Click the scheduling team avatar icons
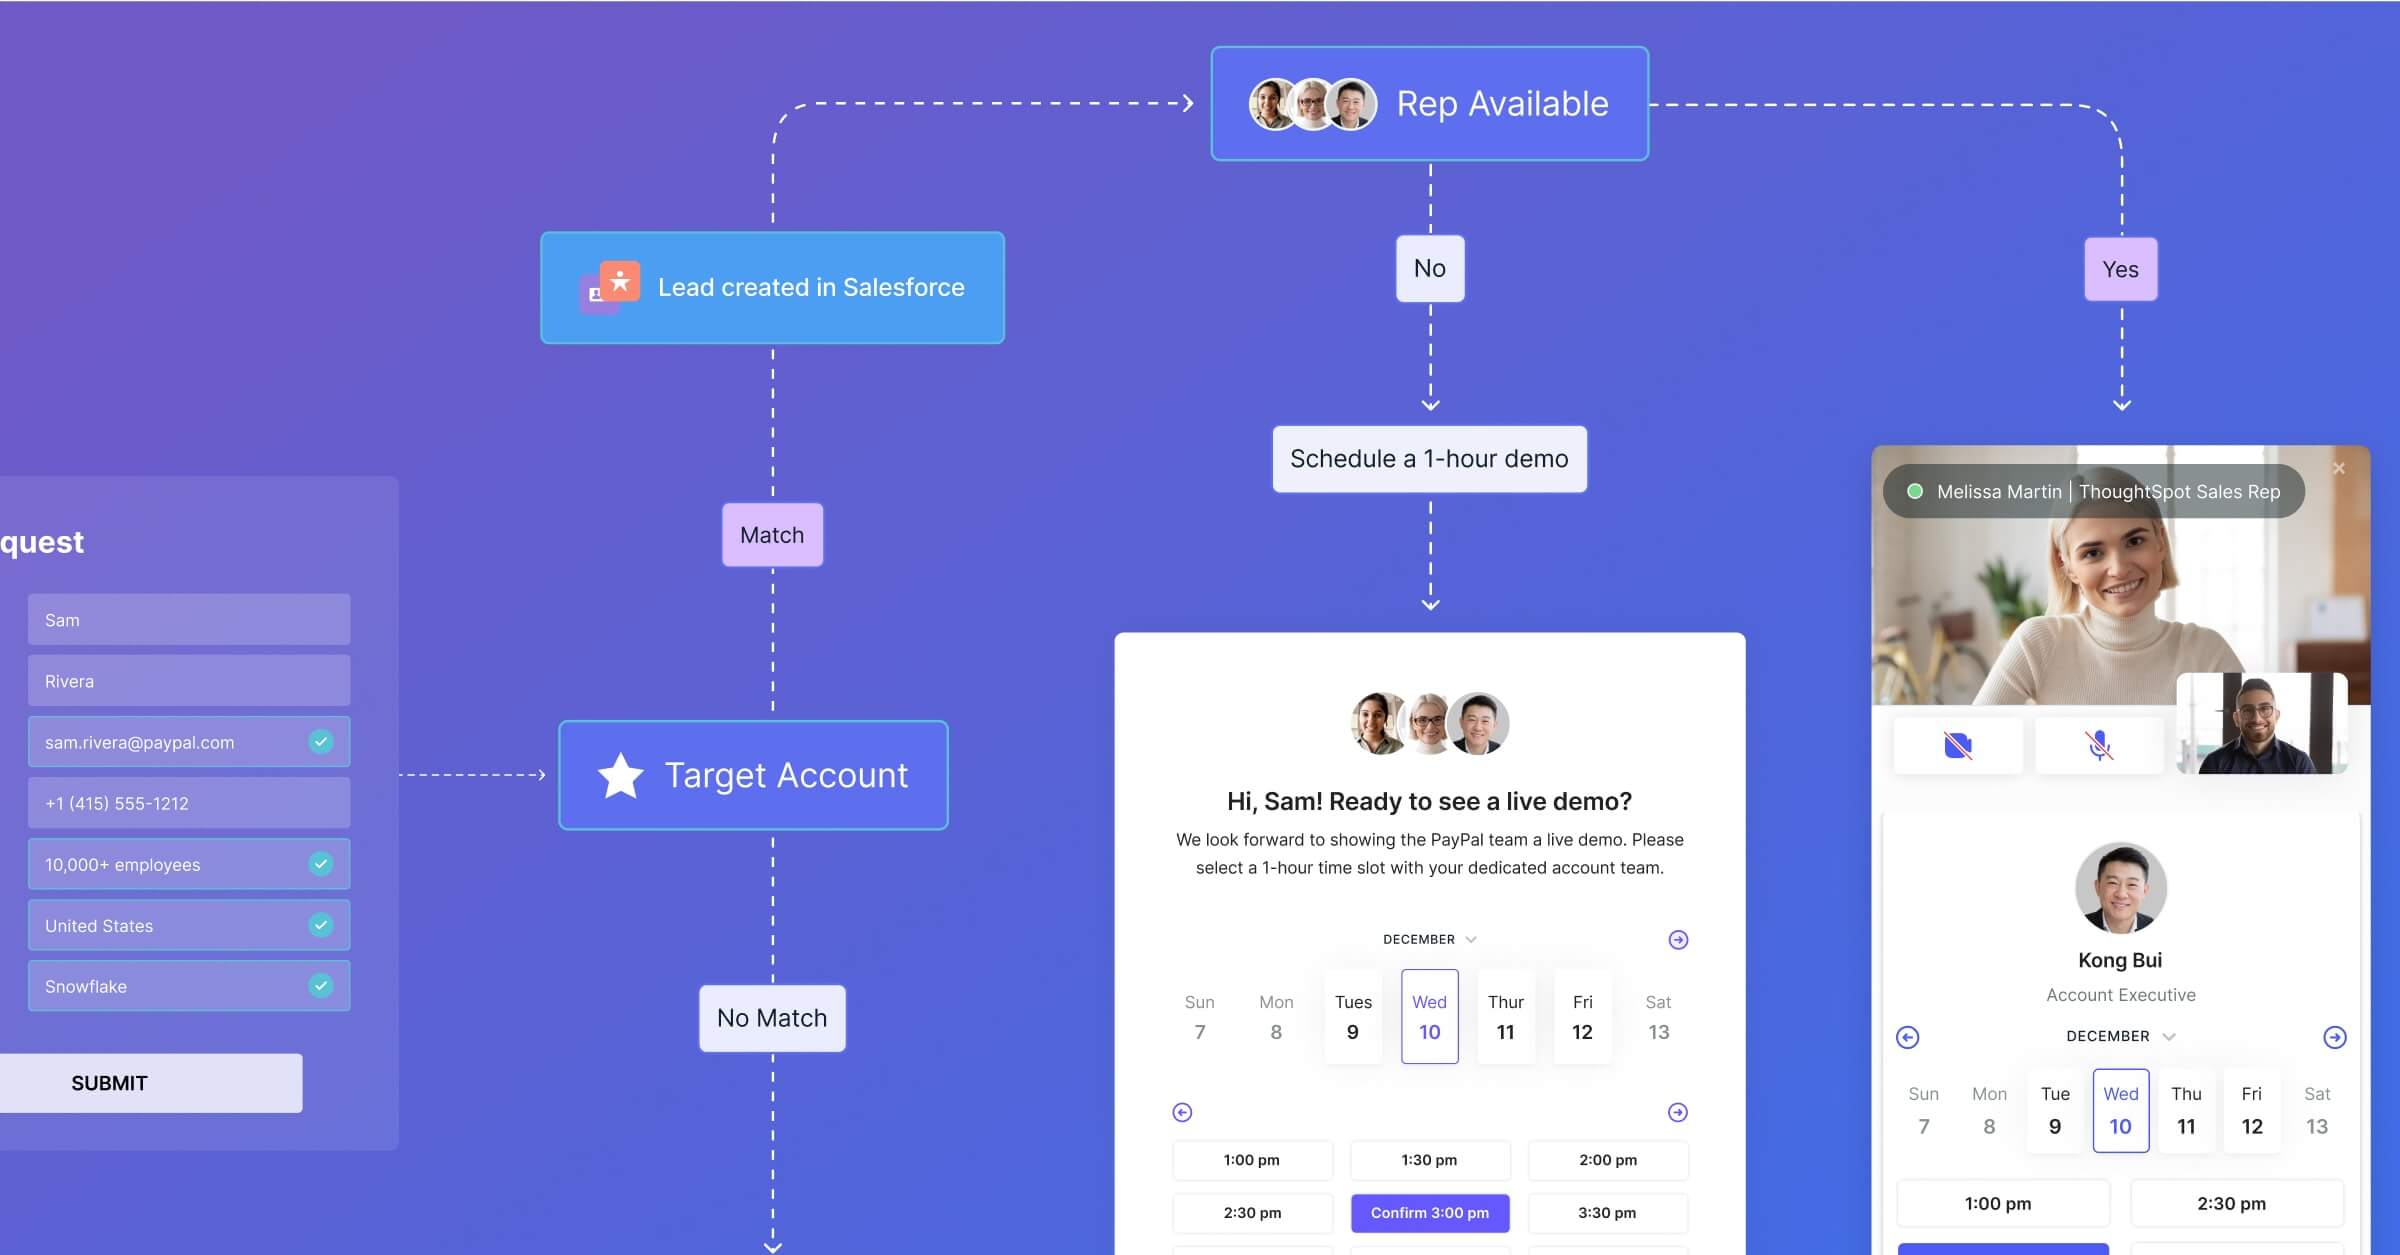2400x1255 pixels. 1425,722
